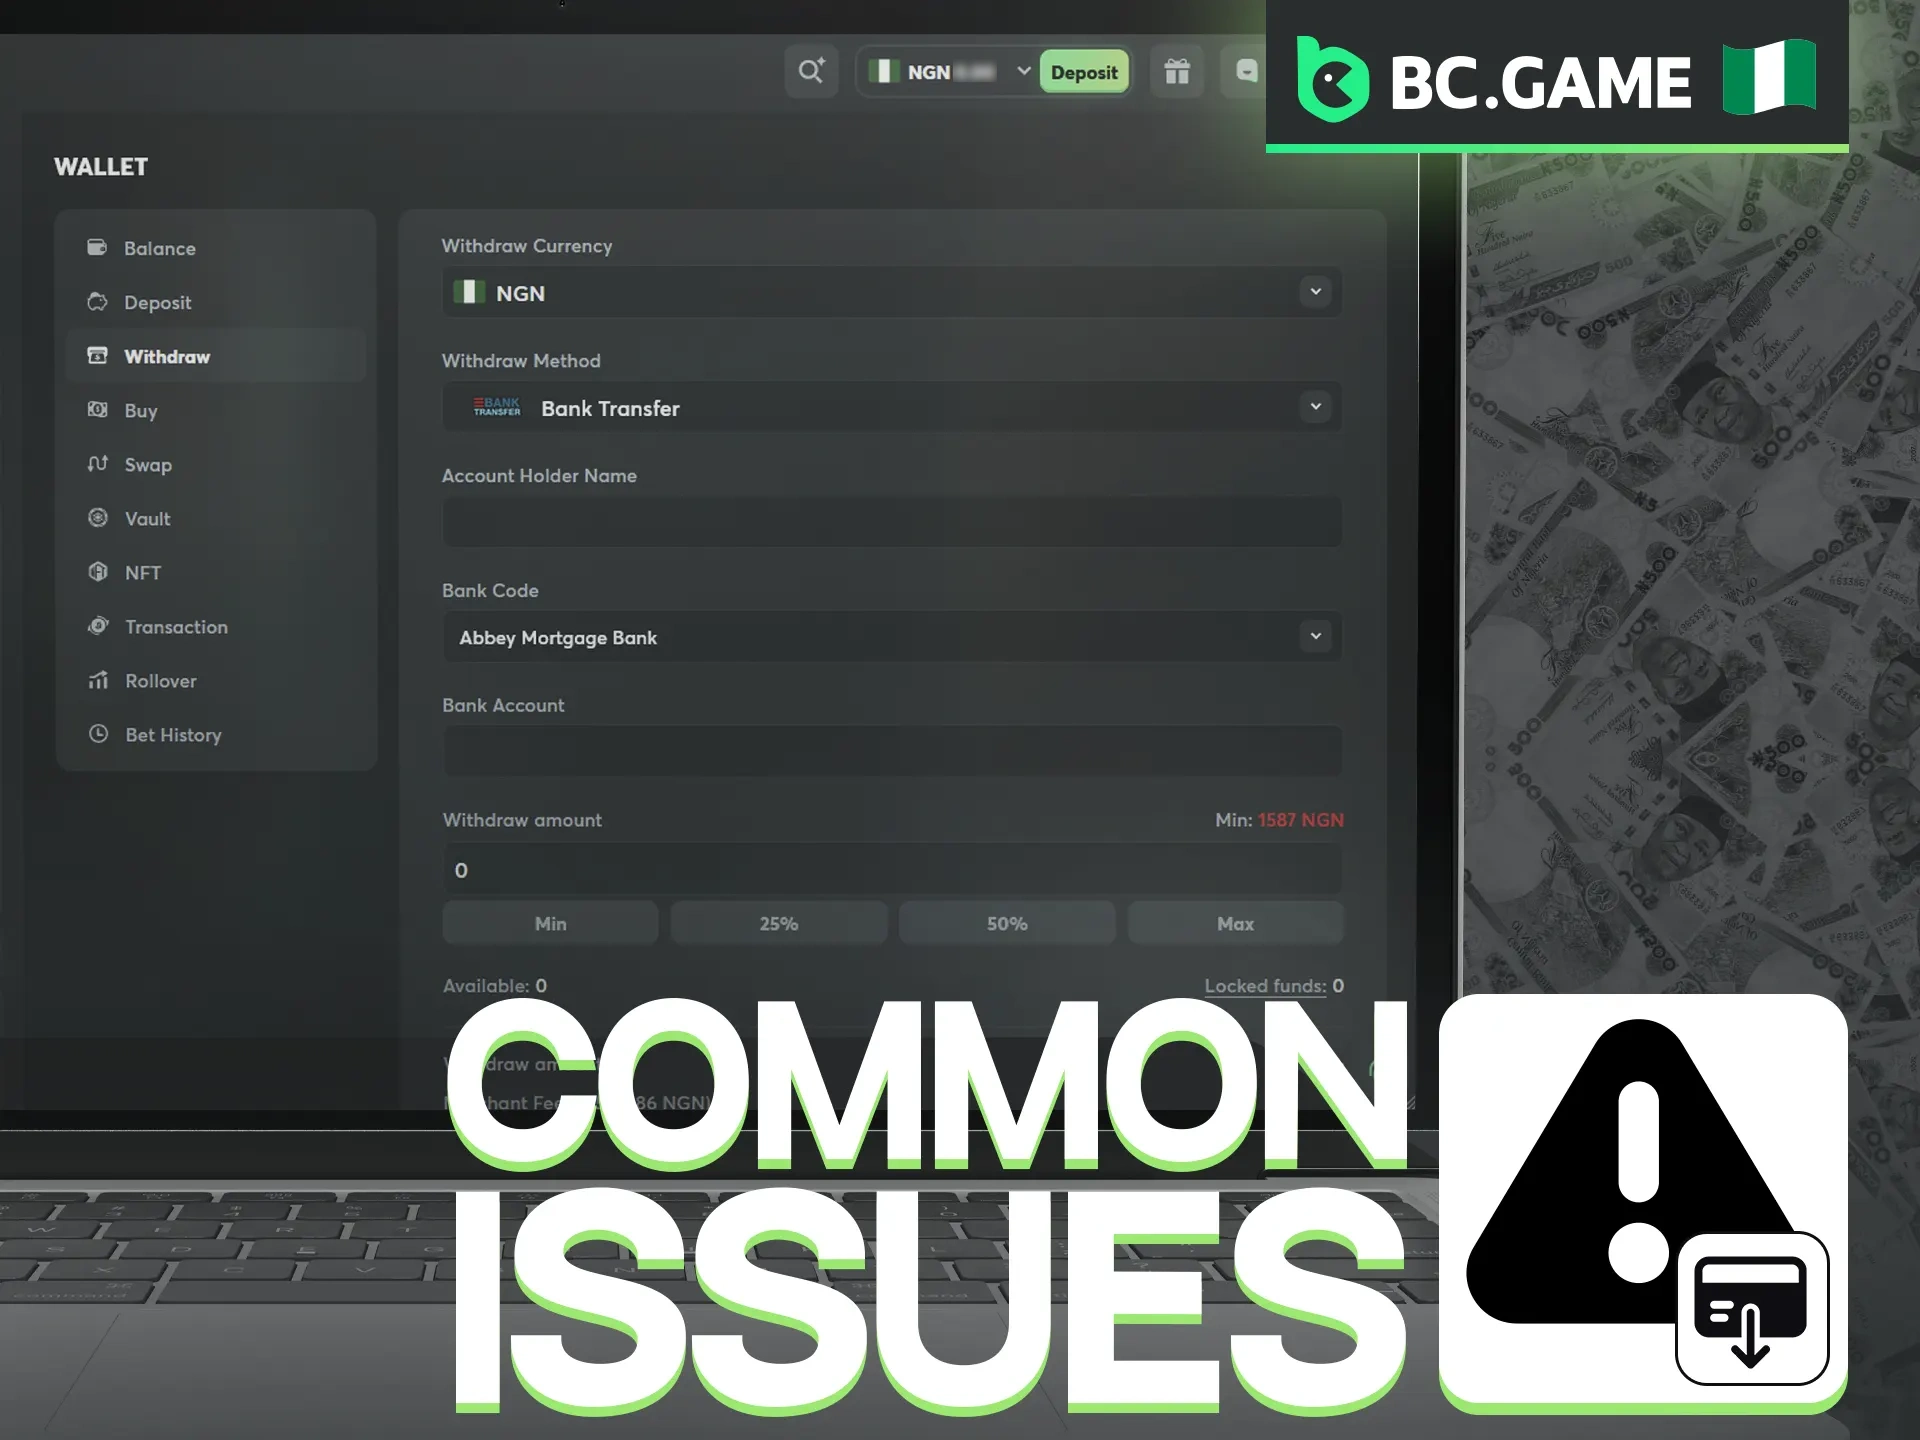Click the Vault sidebar icon
The height and width of the screenshot is (1440, 1920).
coord(98,517)
